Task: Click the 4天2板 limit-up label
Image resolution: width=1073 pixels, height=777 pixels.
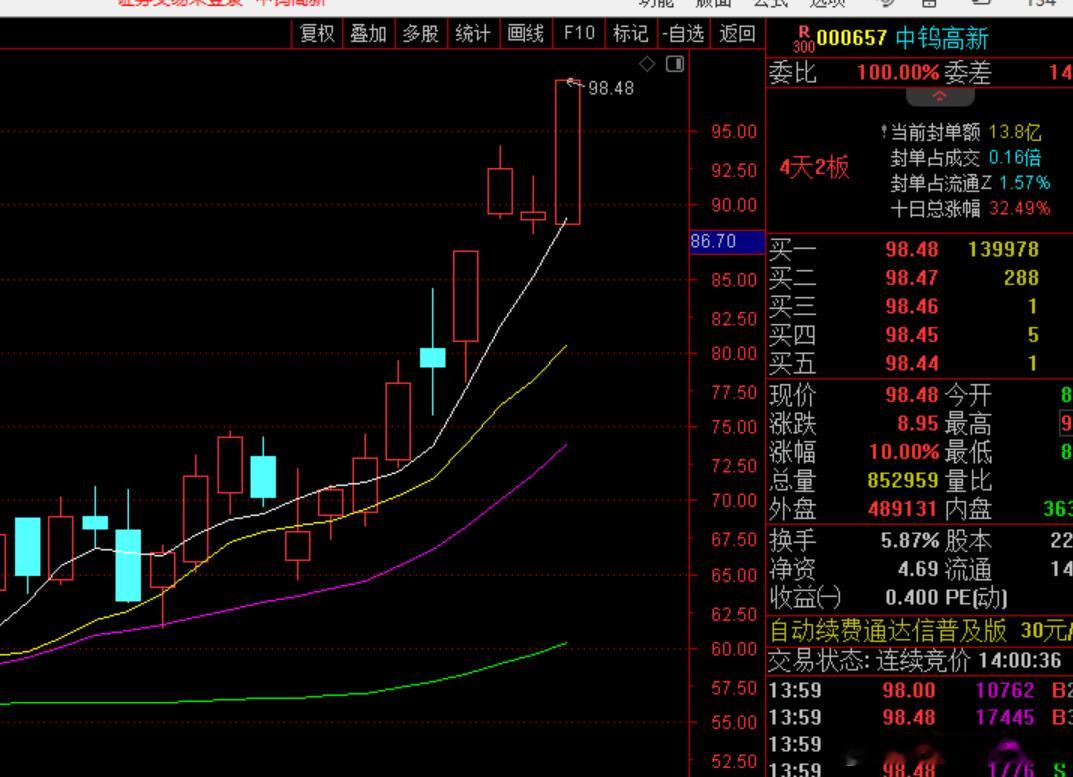Action: (814, 167)
